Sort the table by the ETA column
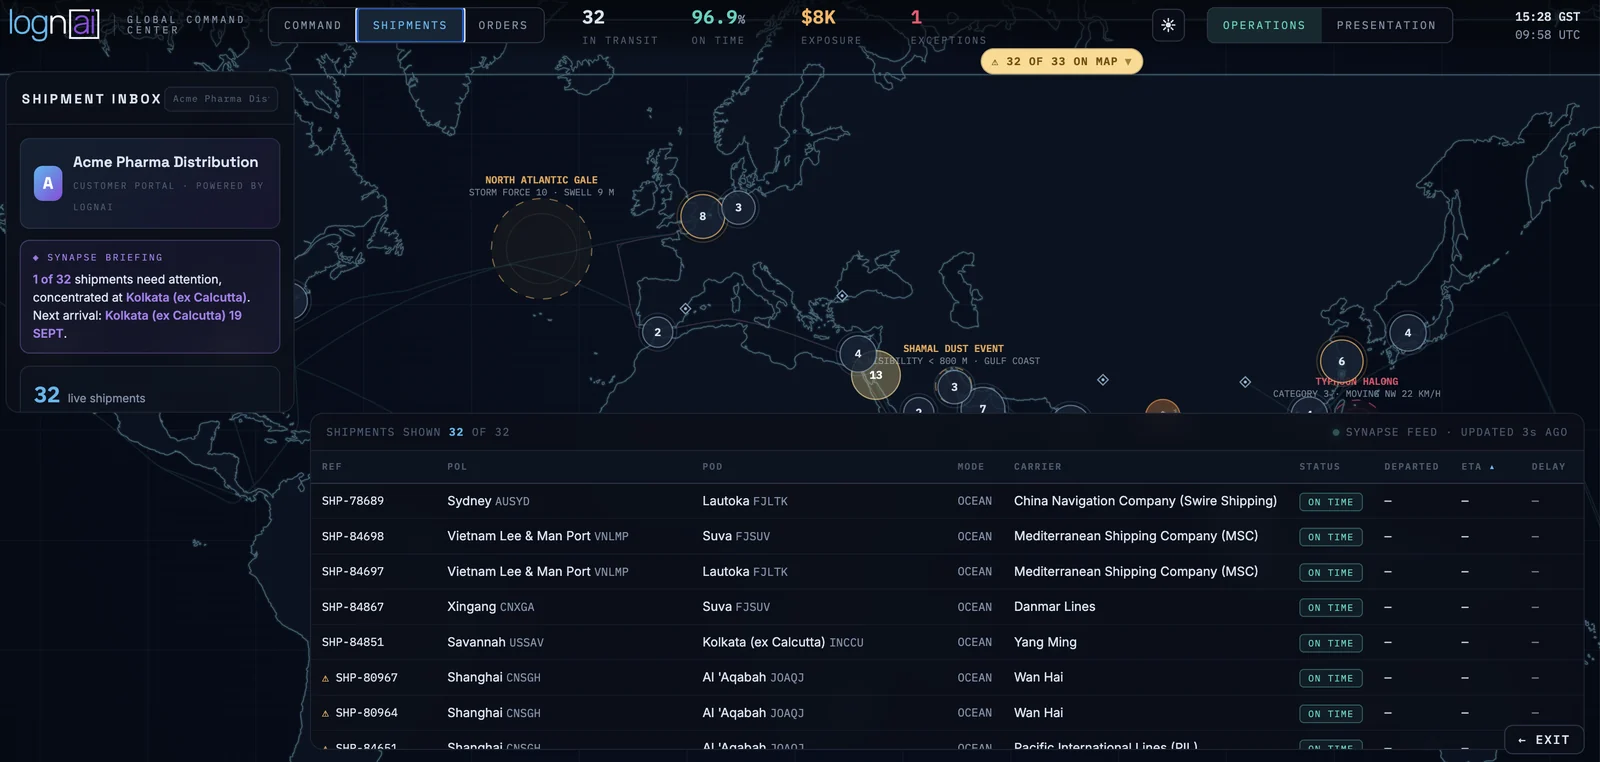 [x=1478, y=467]
